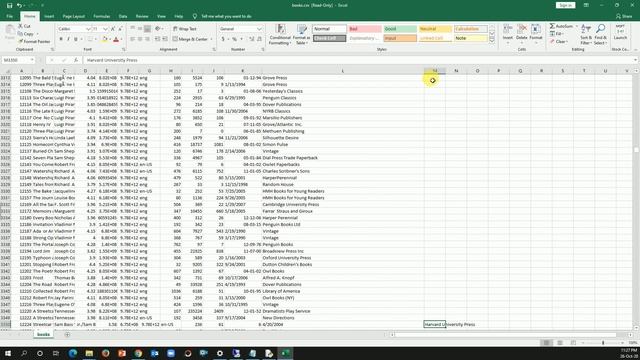640x360 pixels.
Task: Click the Cut scissors button
Action: pos(24,26)
